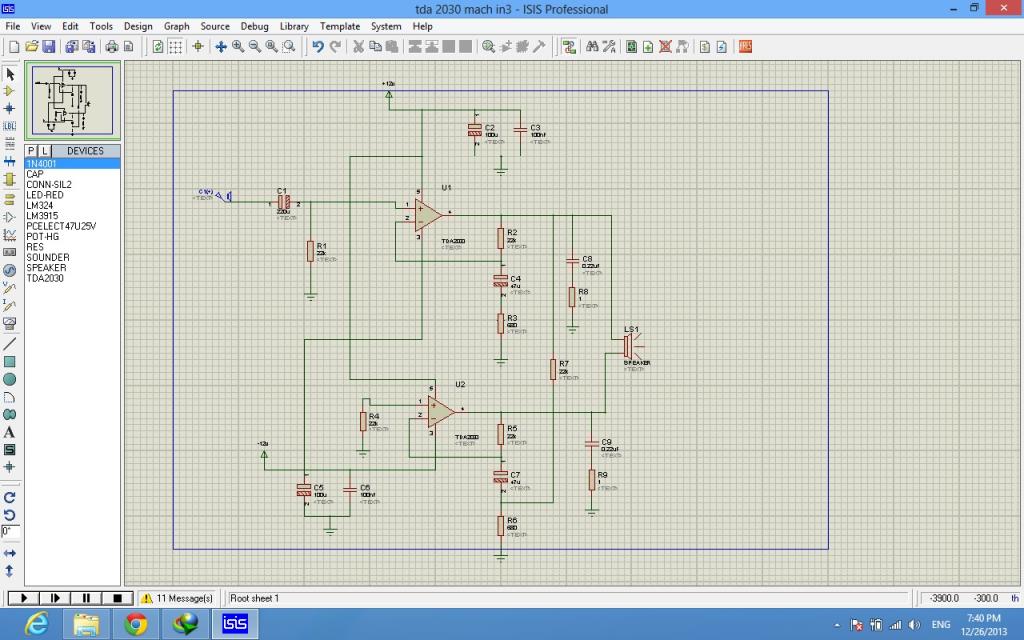
Task: Click the Print icon in toolbar
Action: tap(111, 46)
